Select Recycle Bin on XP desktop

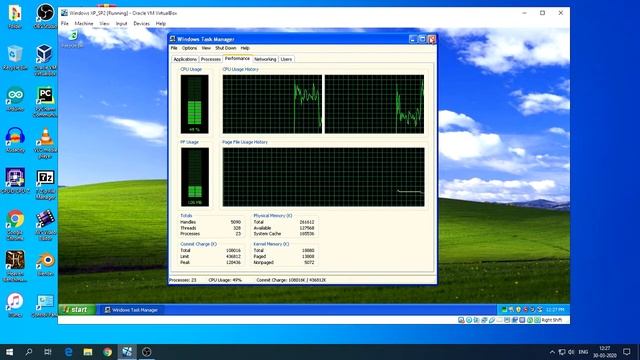click(73, 39)
